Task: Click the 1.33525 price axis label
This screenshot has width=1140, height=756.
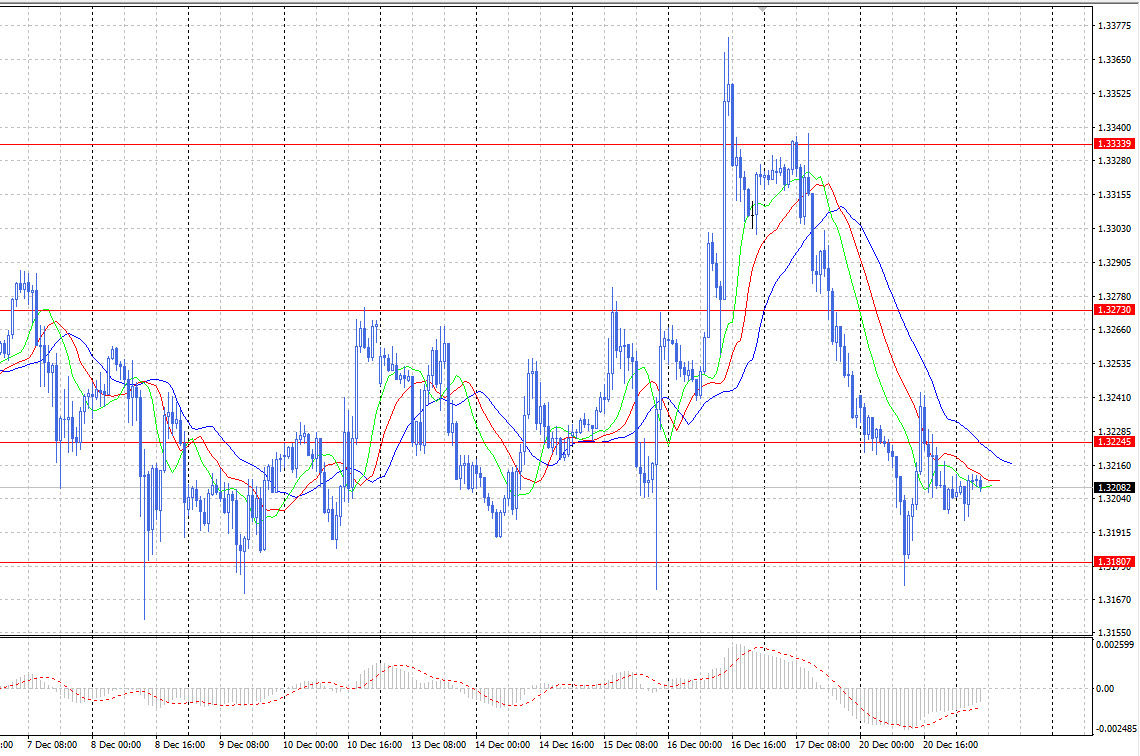Action: click(x=1114, y=94)
